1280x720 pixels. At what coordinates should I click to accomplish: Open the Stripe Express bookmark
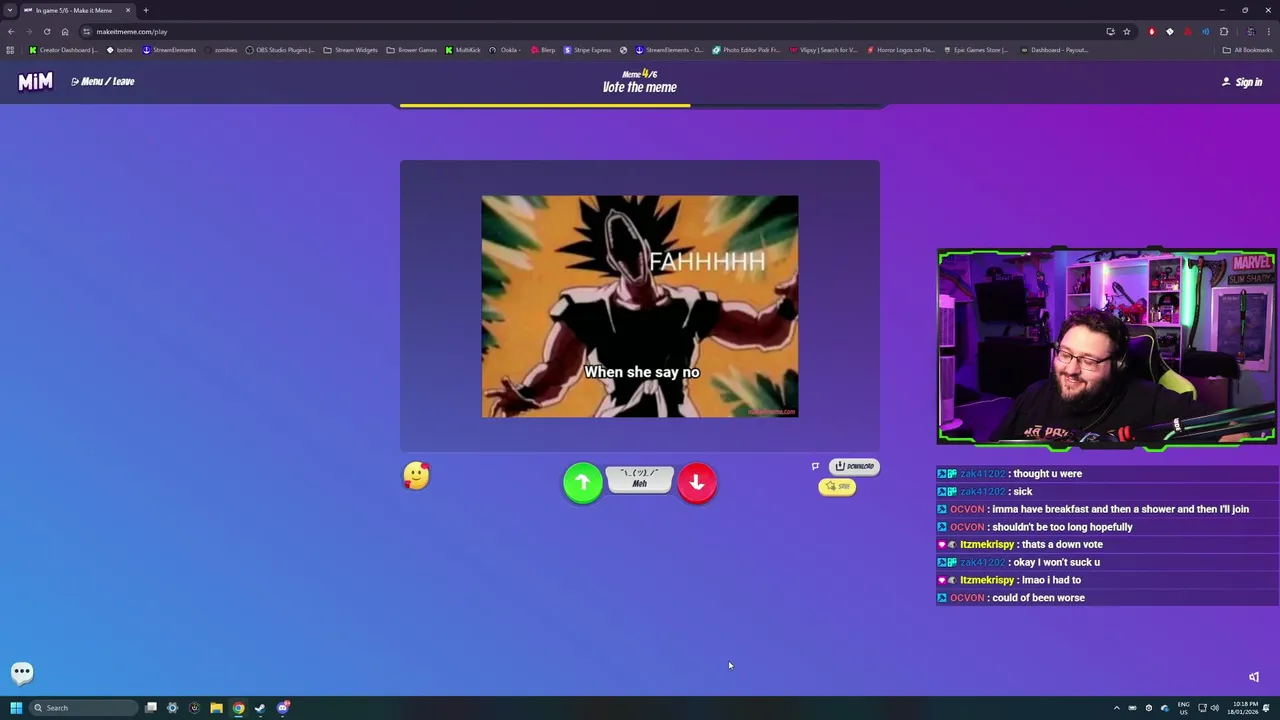[588, 50]
